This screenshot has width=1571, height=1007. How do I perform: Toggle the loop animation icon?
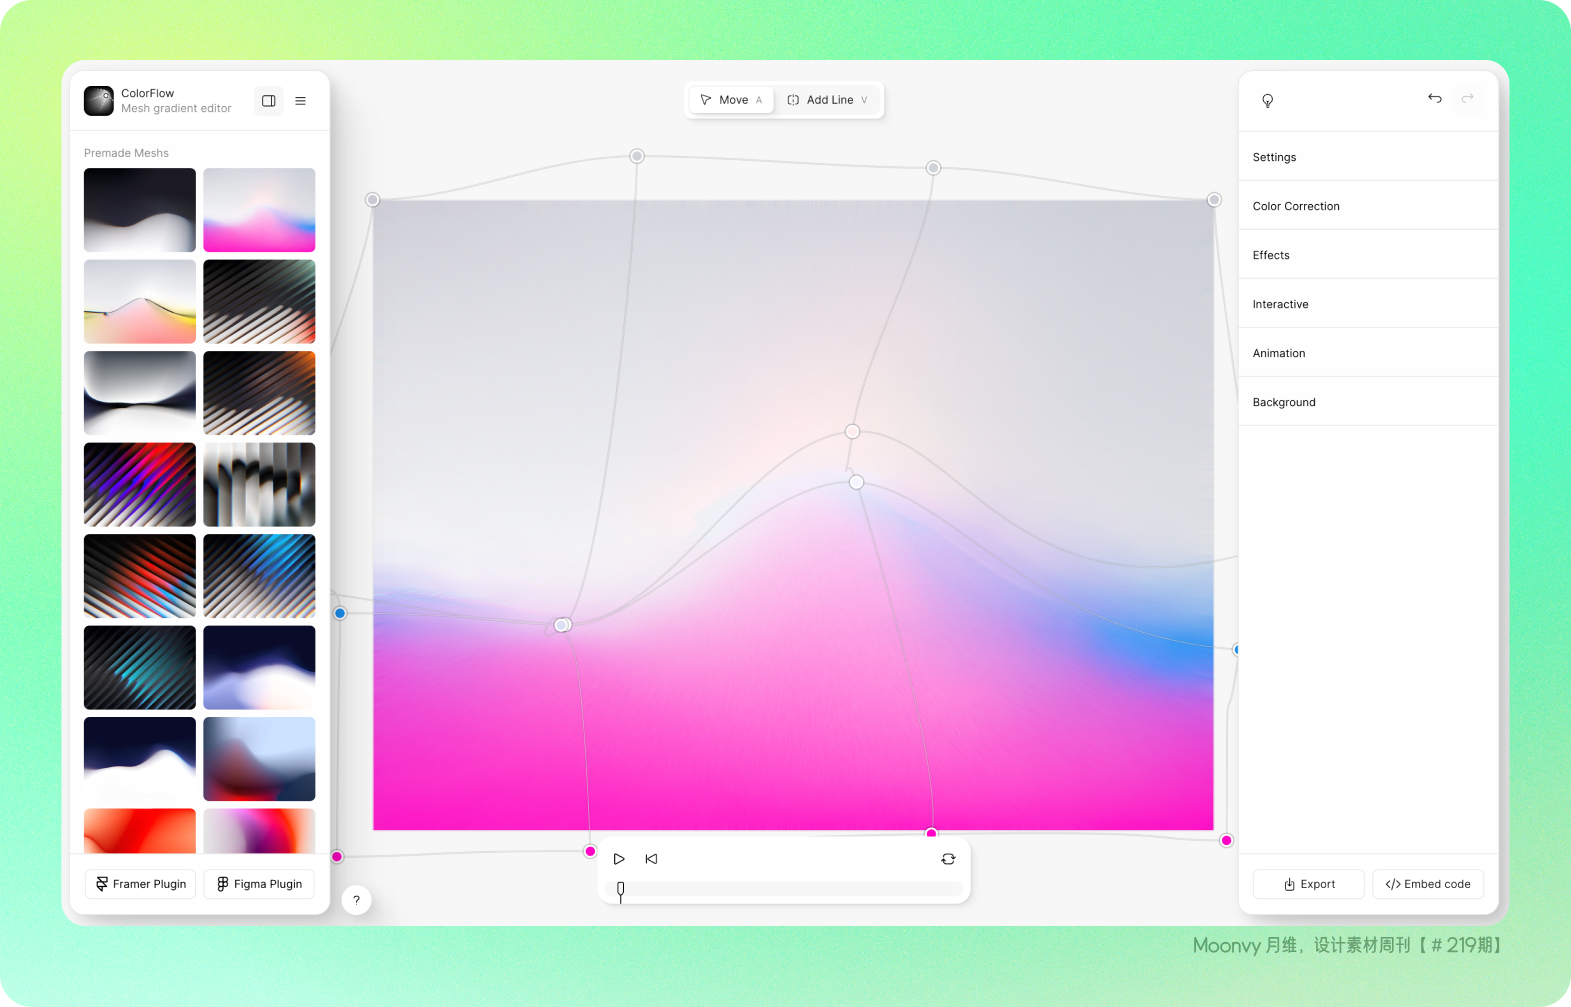pos(948,859)
